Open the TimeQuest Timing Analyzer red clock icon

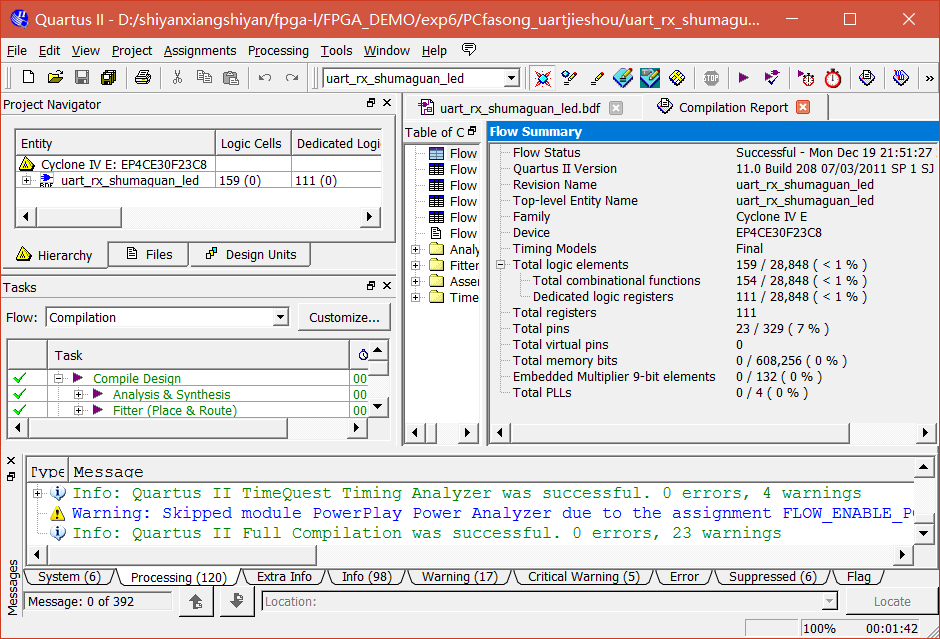tap(833, 78)
